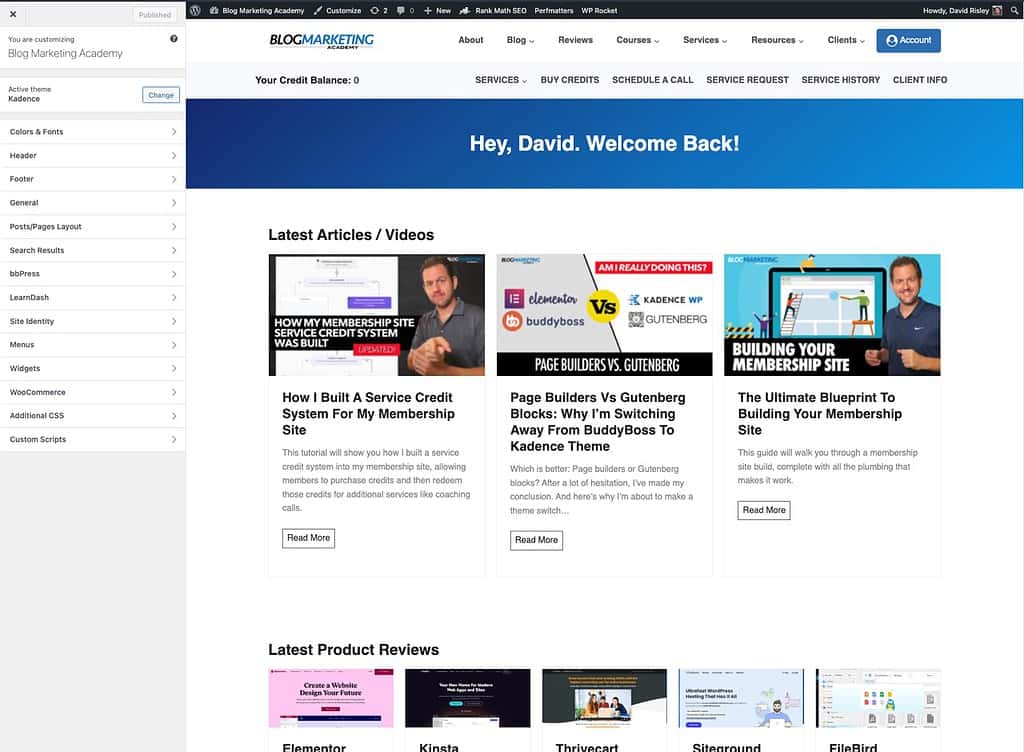The width and height of the screenshot is (1024, 752).
Task: Open the Additional CSS section
Action: point(93,416)
